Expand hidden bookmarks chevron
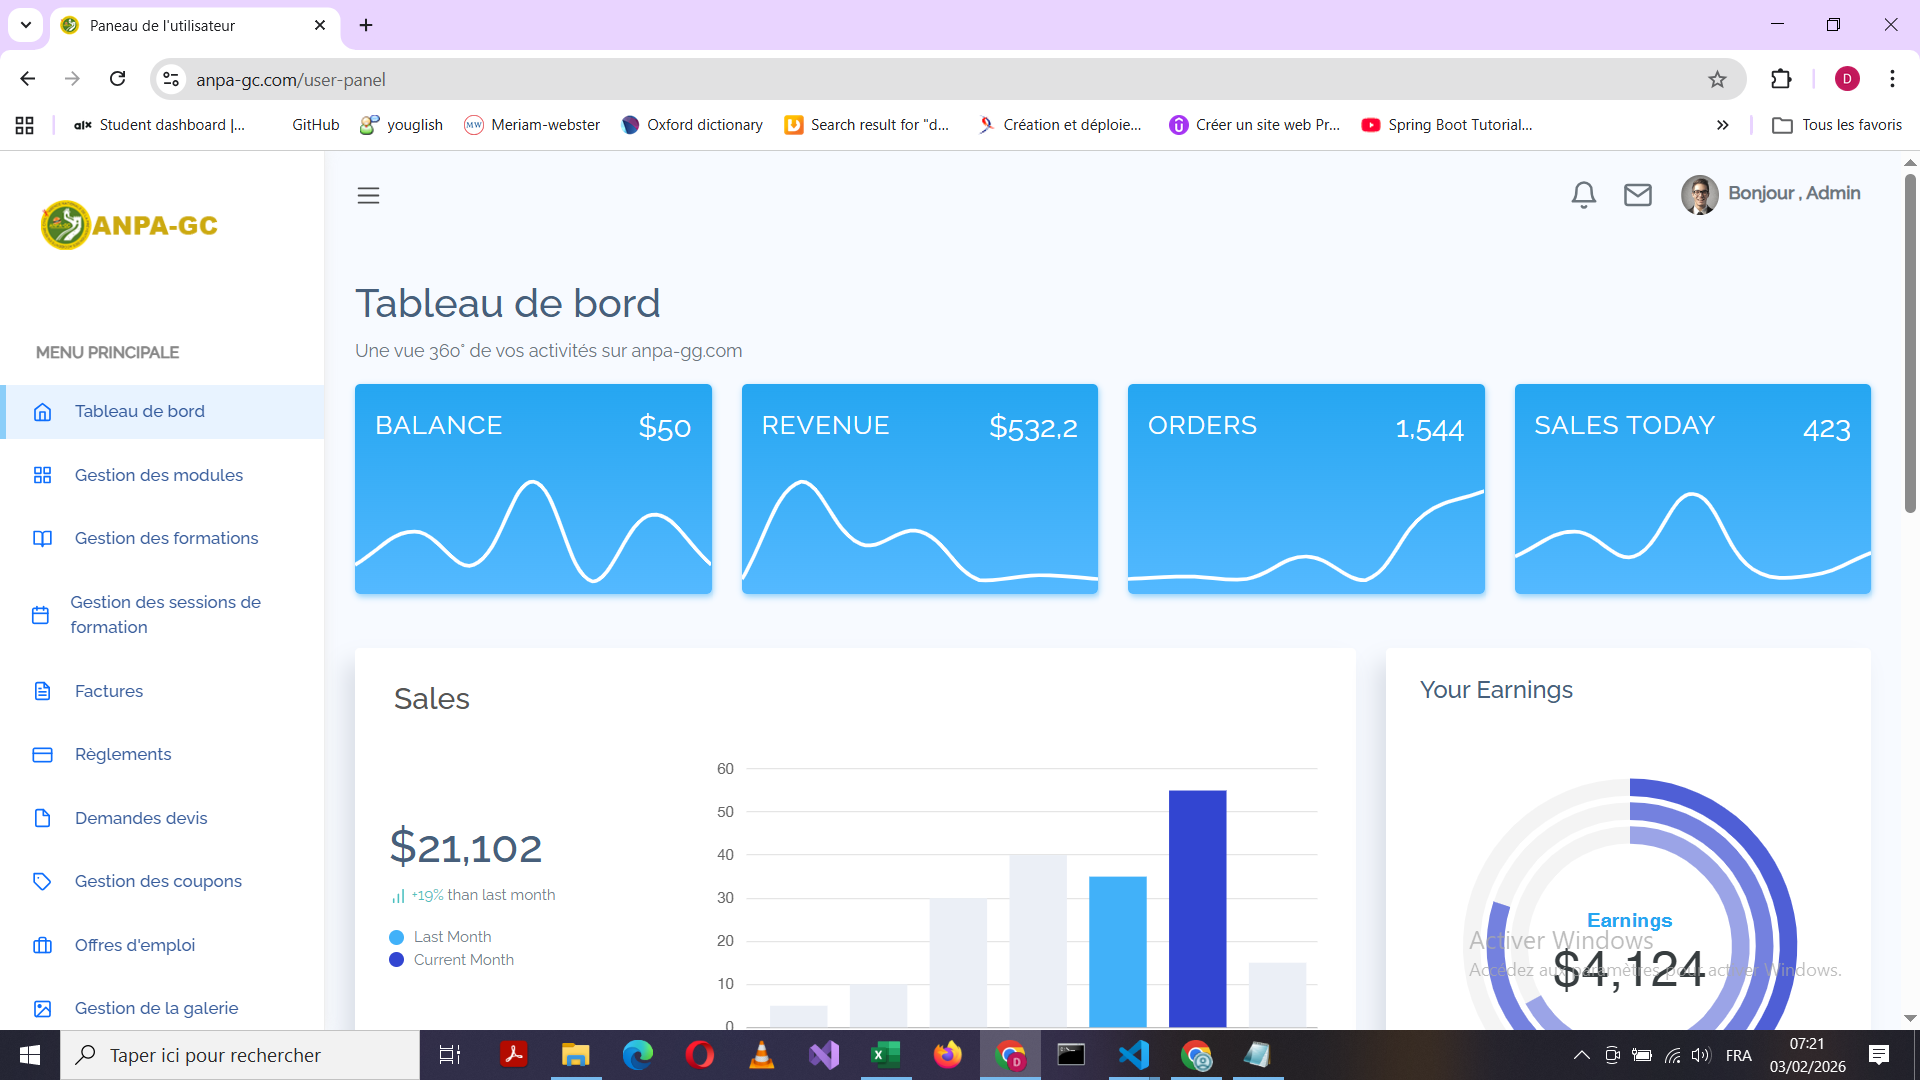 pyautogui.click(x=1722, y=125)
